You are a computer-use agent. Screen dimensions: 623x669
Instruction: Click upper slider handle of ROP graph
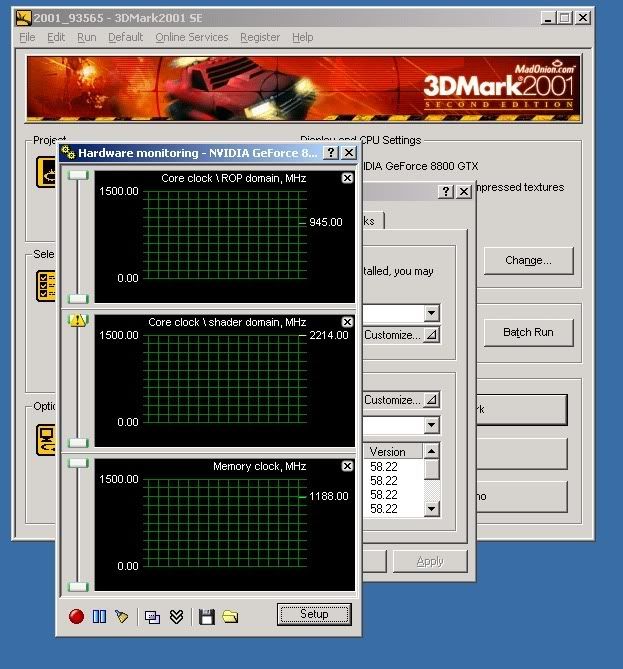click(x=78, y=175)
